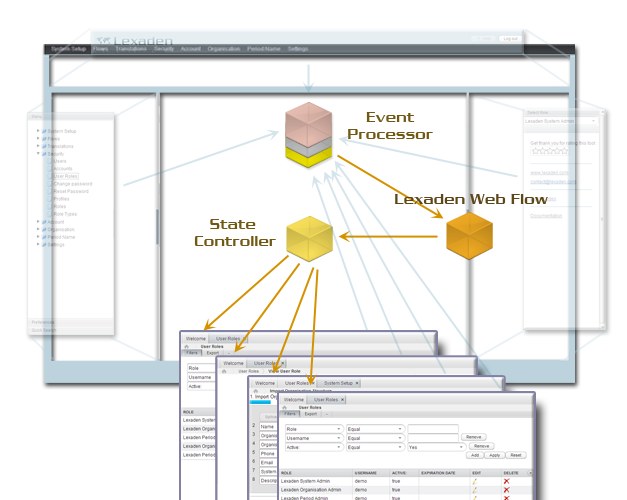Expand the System Setup tree node
Screen dimensions: 627x500
pos(38,131)
